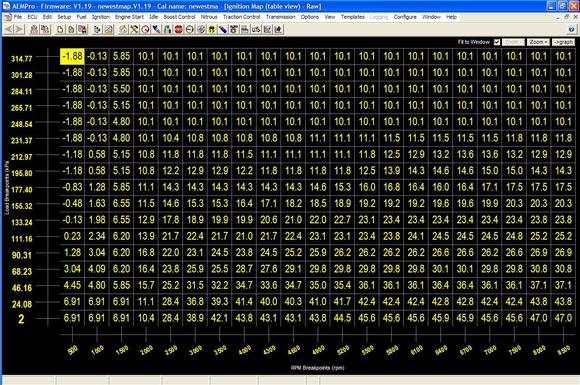The height and width of the screenshot is (385, 580).
Task: Click the new blank document toolbar icon
Action: tap(60, 29)
